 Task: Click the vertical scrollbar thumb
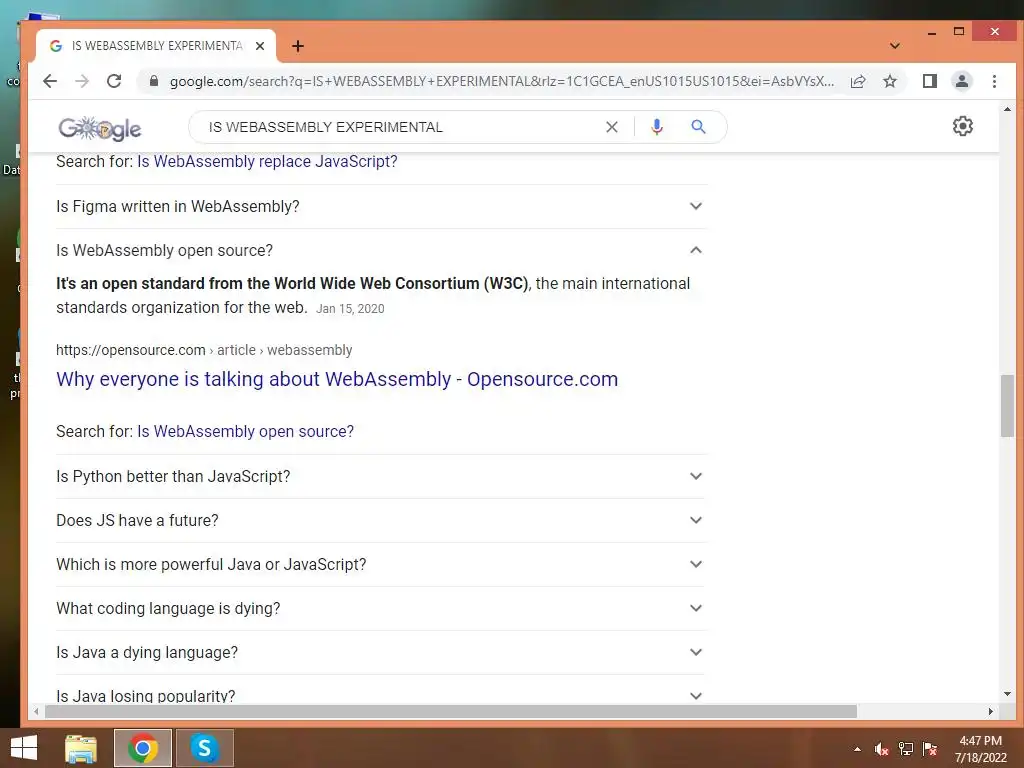coord(1006,406)
